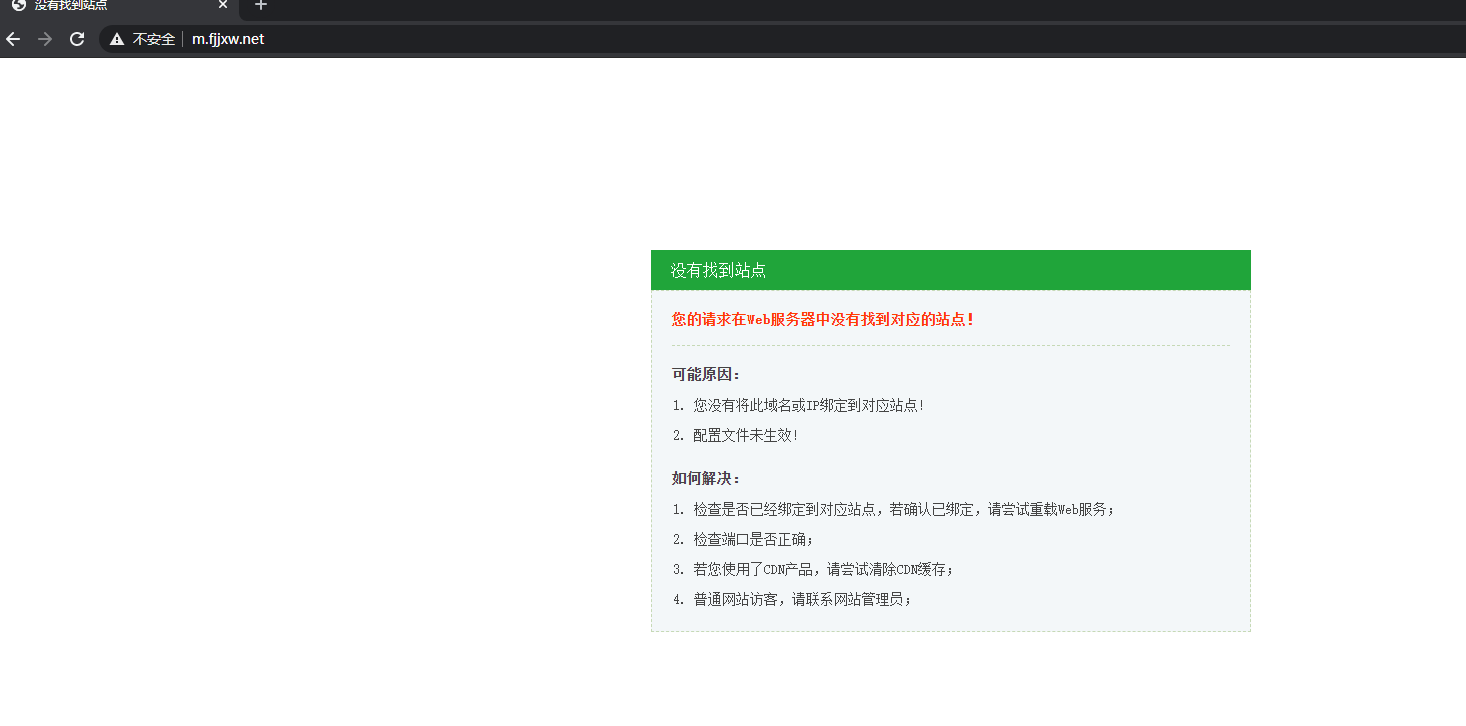
Task: Click the 不安全 security label
Action: [x=154, y=39]
